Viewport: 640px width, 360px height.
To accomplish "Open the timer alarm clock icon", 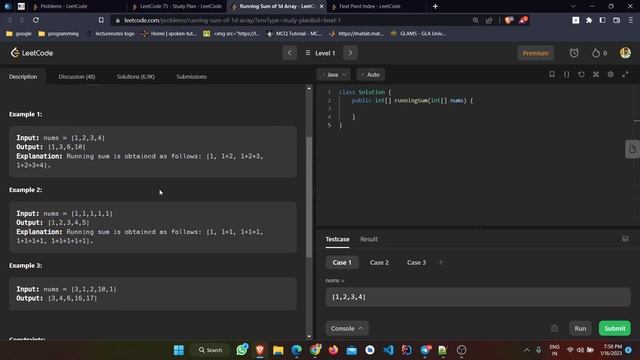I will click(574, 53).
